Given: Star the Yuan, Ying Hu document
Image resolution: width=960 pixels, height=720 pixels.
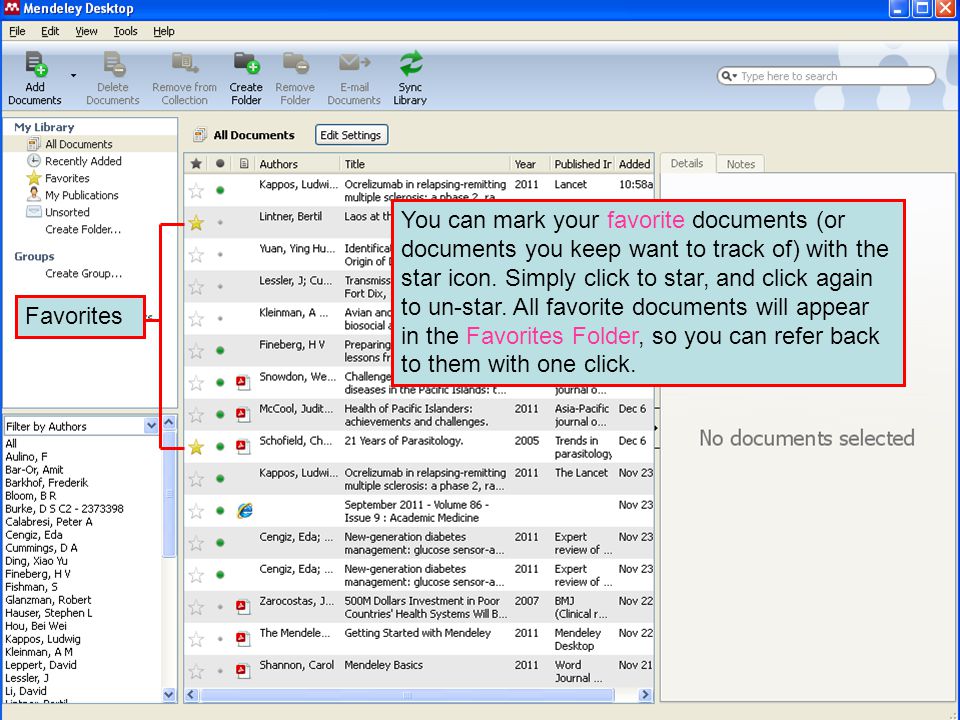Looking at the screenshot, I should pos(196,255).
